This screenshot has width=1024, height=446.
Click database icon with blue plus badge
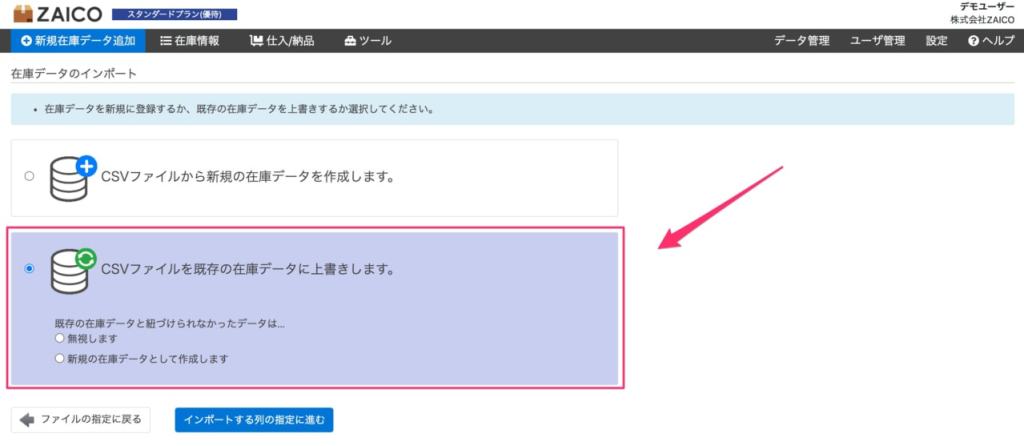click(x=73, y=178)
